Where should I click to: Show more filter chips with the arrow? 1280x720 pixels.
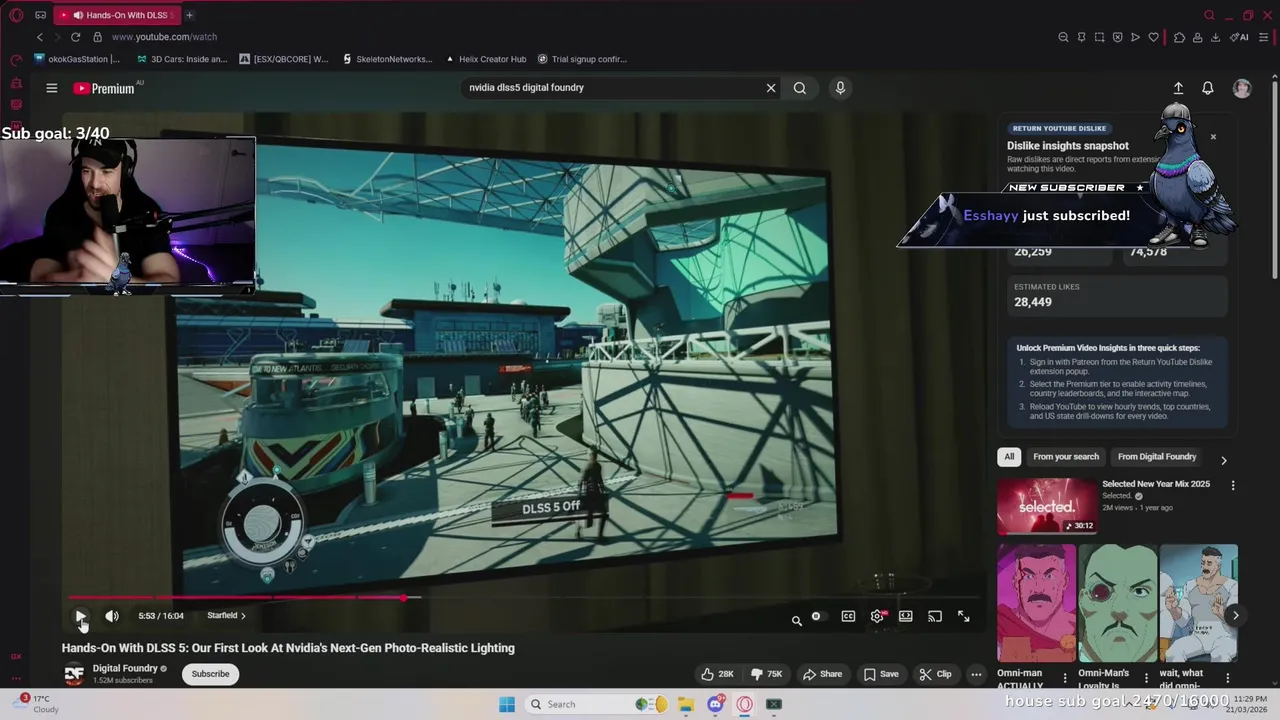[1223, 460]
